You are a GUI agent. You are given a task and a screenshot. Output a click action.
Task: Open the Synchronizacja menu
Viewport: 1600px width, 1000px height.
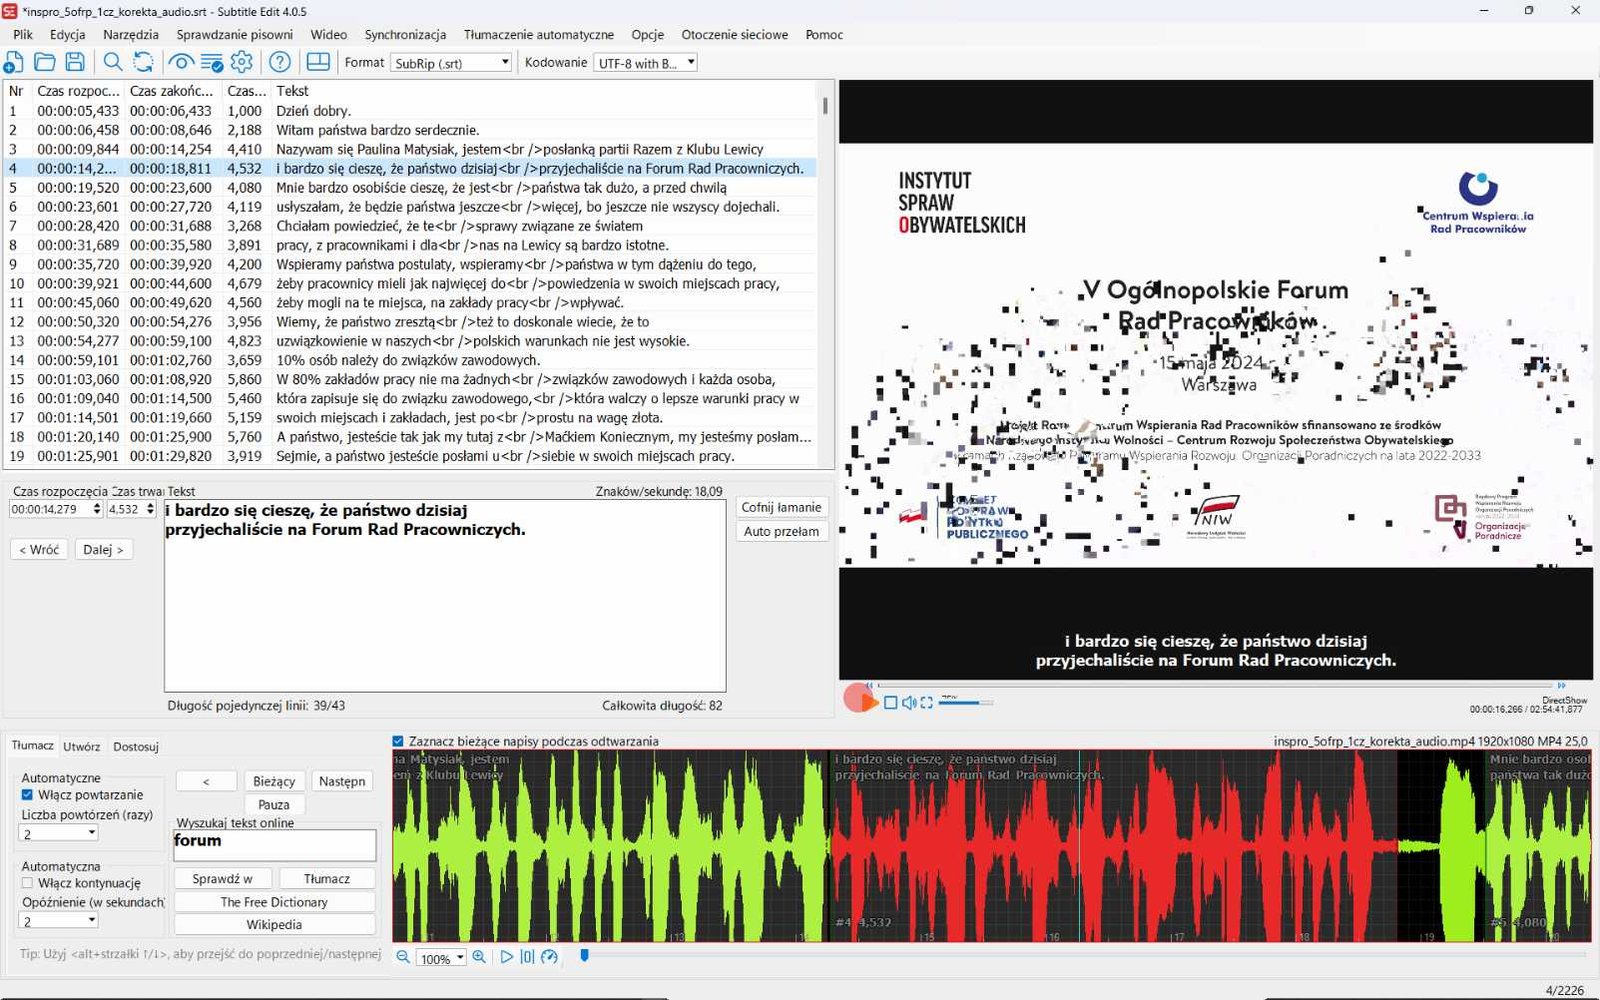click(x=405, y=34)
